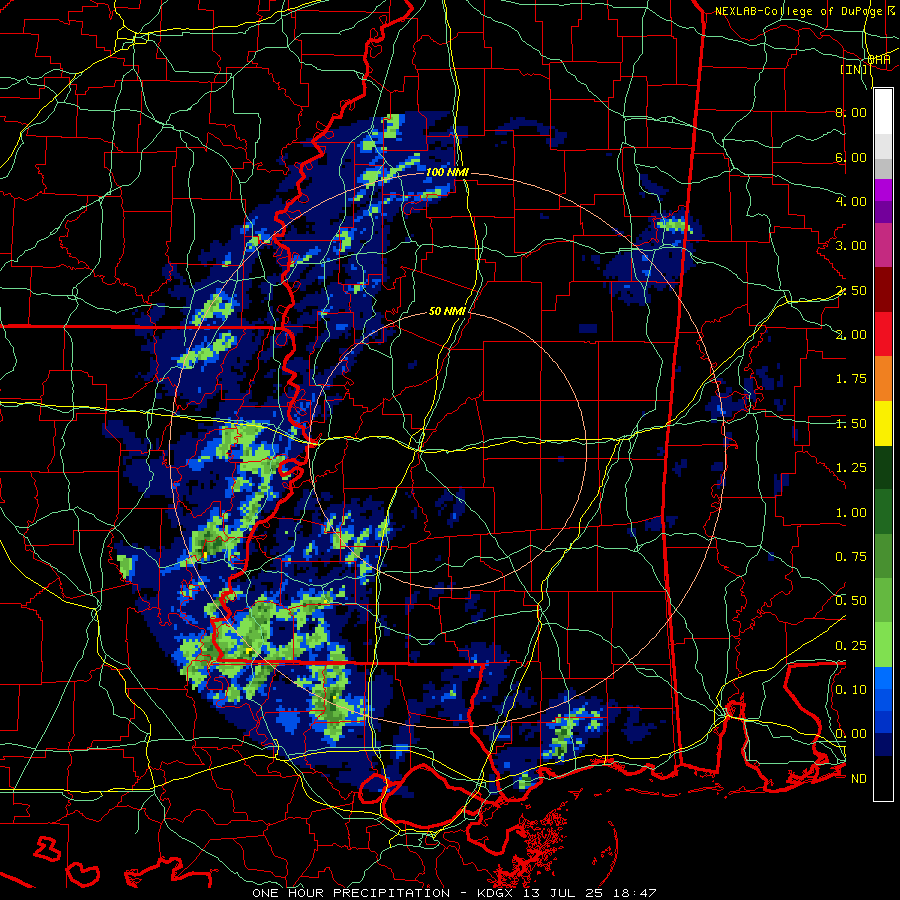Click the 1.25 legend label
The width and height of the screenshot is (900, 900).
coord(851,468)
